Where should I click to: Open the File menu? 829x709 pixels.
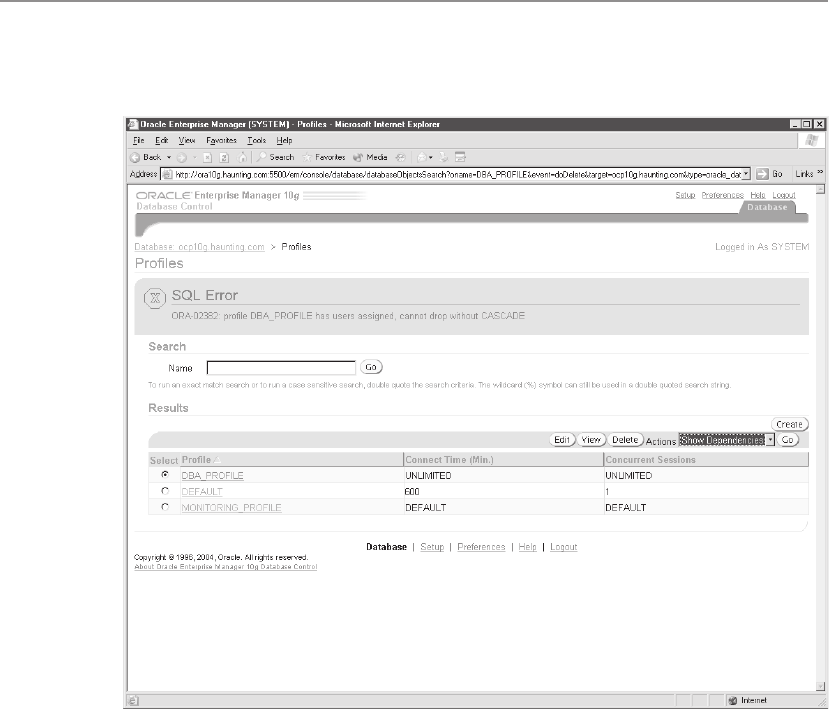[x=139, y=140]
